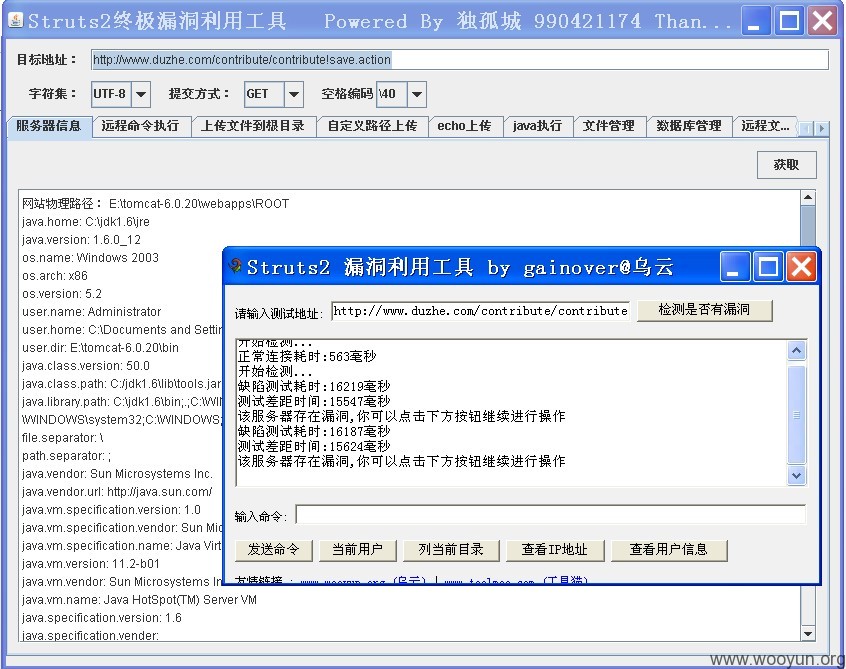Click the 查看用户信息 button
The width and height of the screenshot is (846, 669).
[669, 550]
